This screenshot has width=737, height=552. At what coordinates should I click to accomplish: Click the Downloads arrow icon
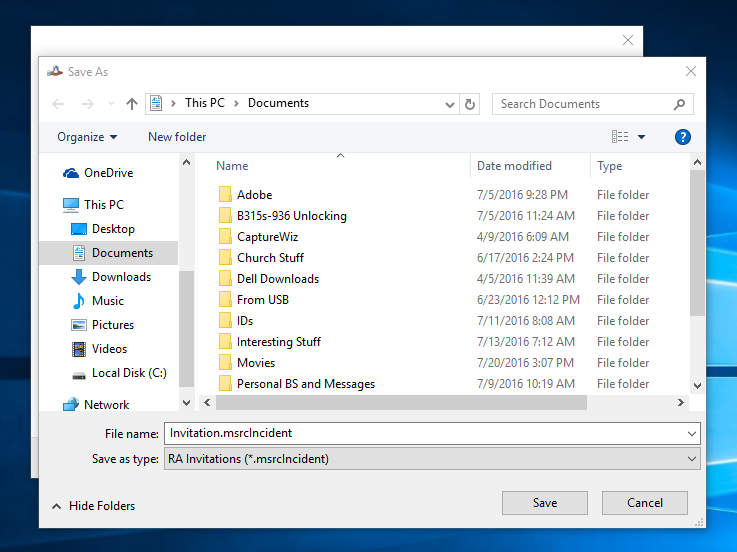pos(78,277)
